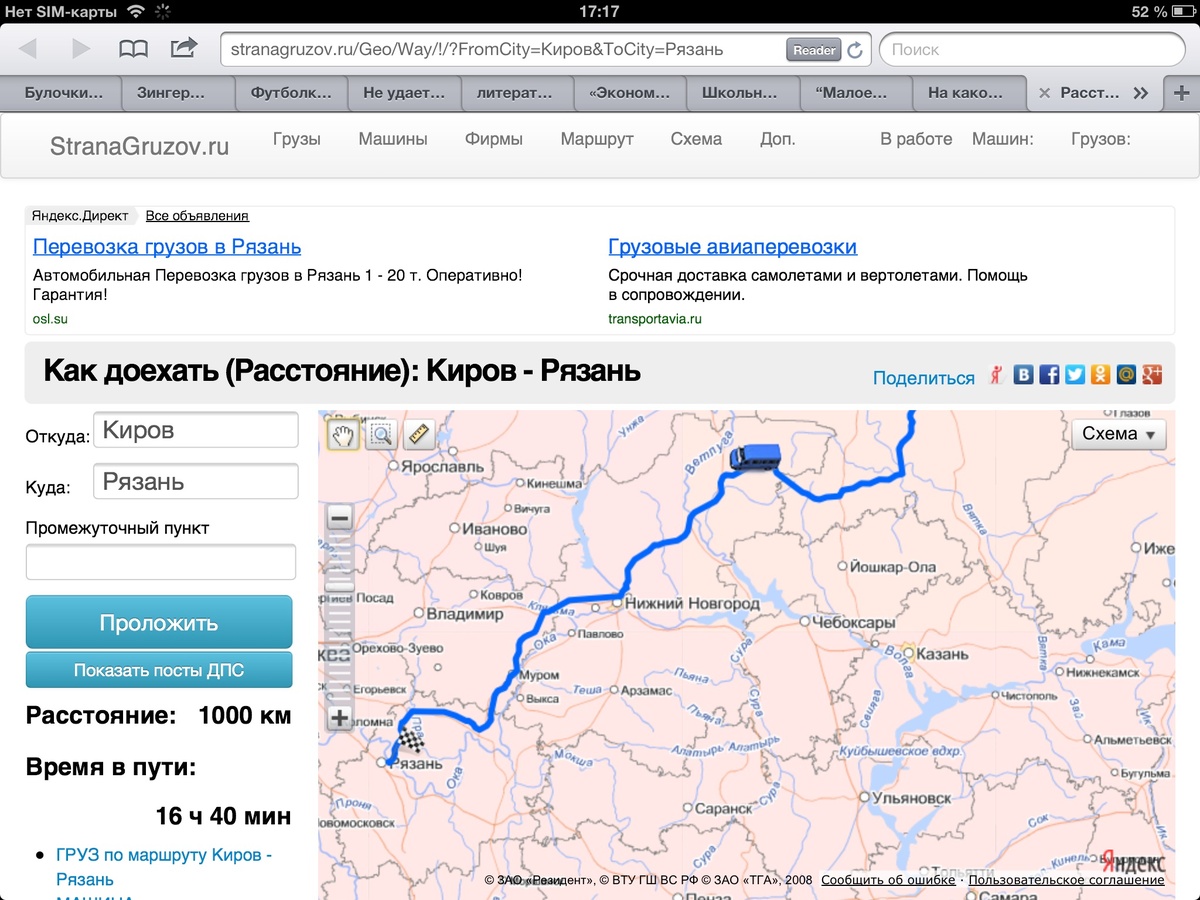The height and width of the screenshot is (900, 1200).
Task: Click Машин: header counter
Action: 1003,139
